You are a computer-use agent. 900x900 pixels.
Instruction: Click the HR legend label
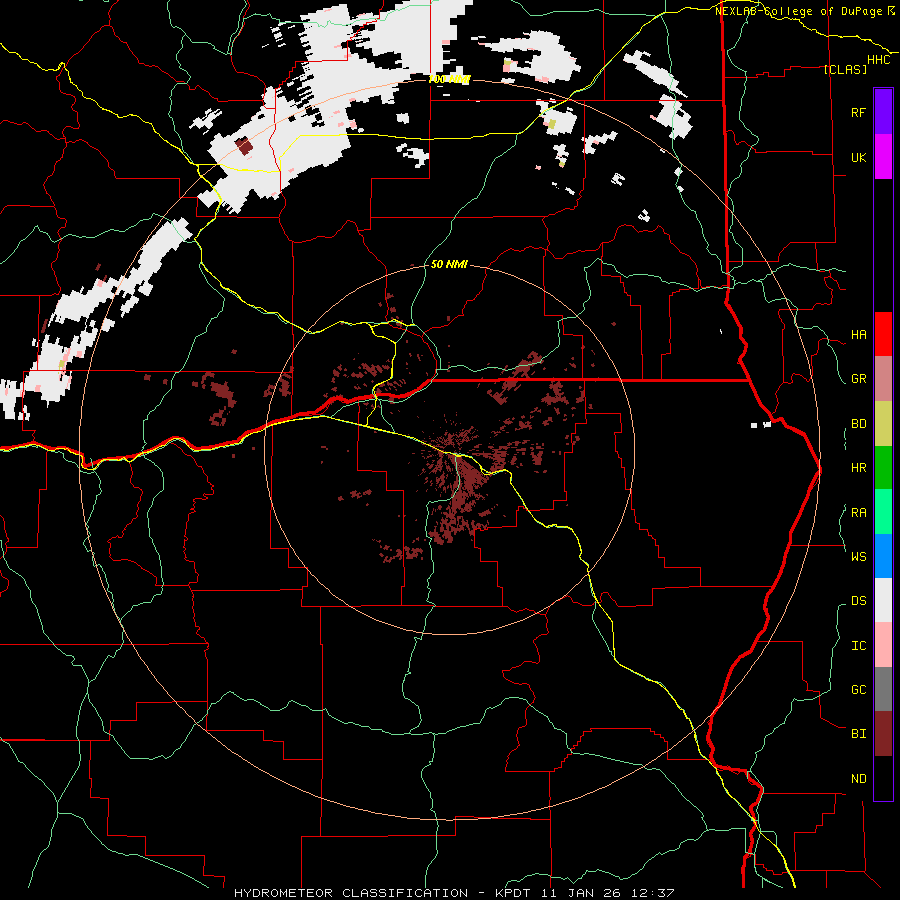tap(858, 468)
